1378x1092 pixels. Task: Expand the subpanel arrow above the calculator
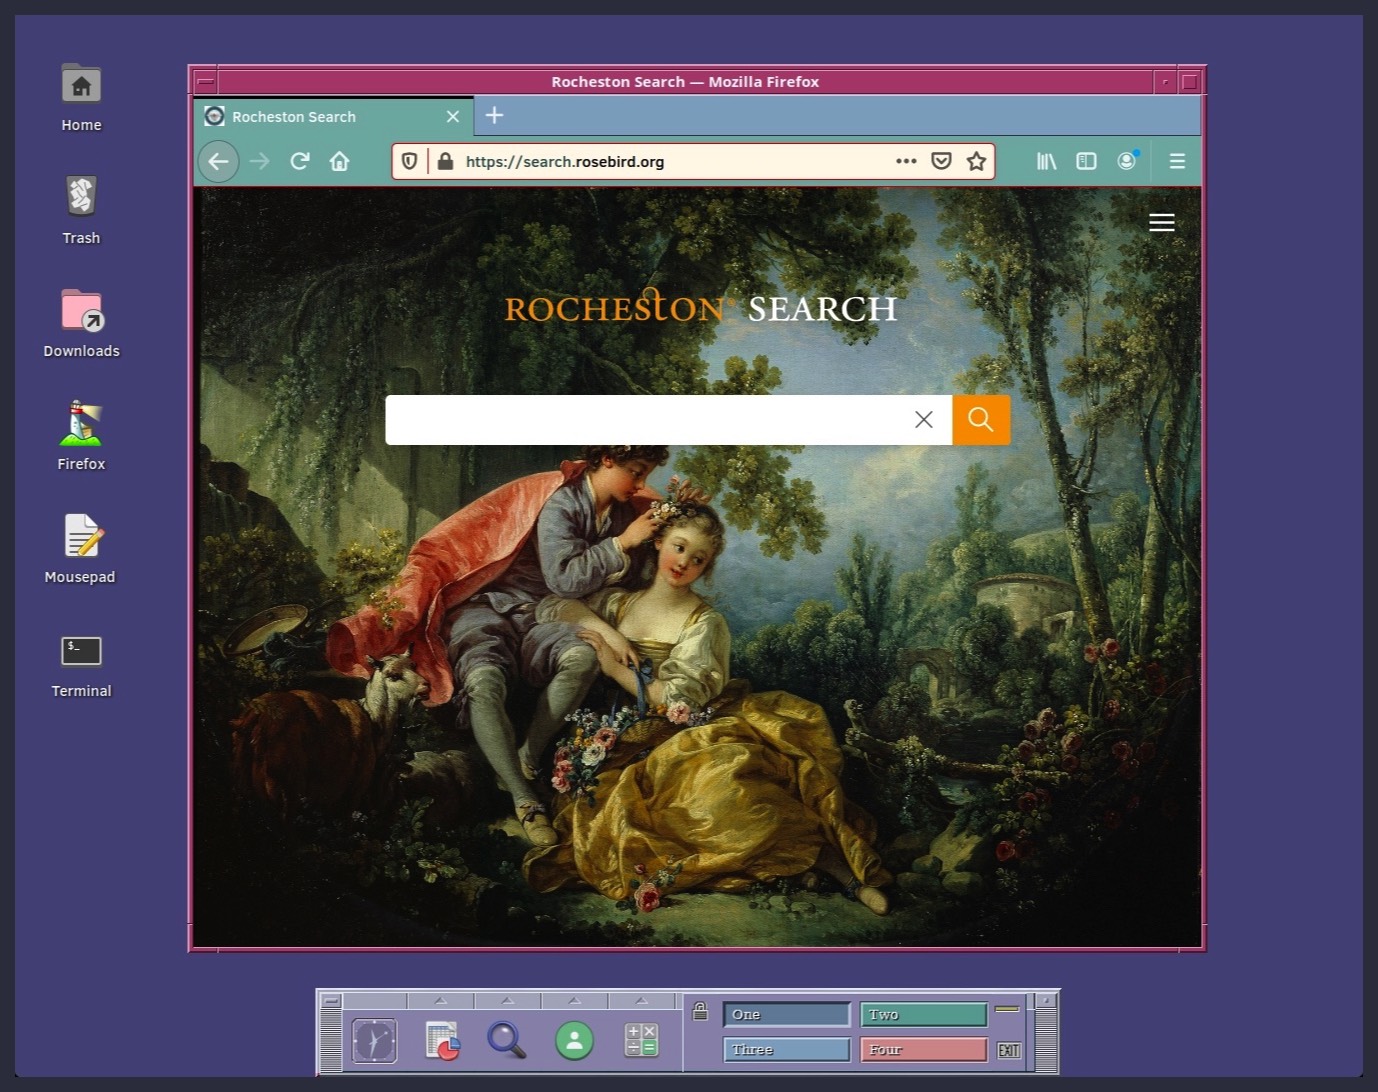point(641,1001)
